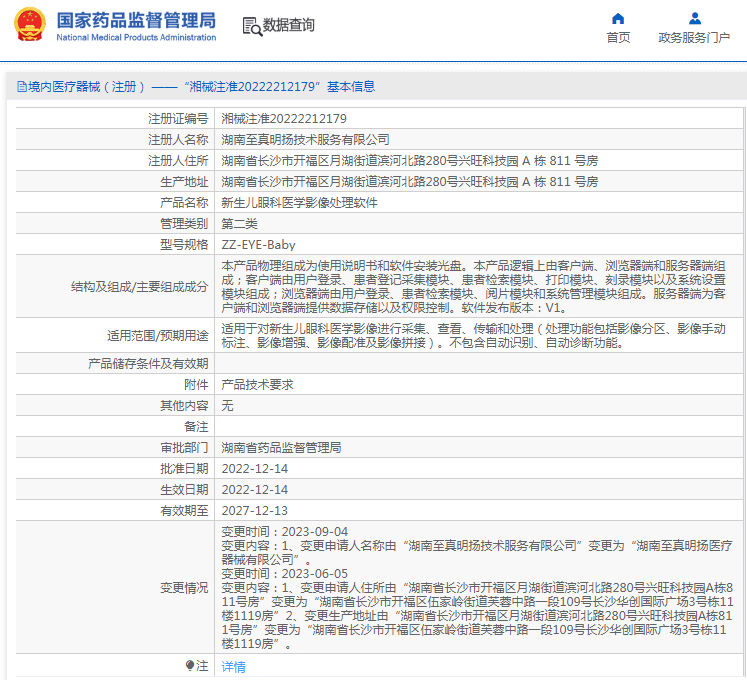This screenshot has height=680, width=747.
Task: Click 国家药品监督管理局 site title
Action: (x=136, y=20)
